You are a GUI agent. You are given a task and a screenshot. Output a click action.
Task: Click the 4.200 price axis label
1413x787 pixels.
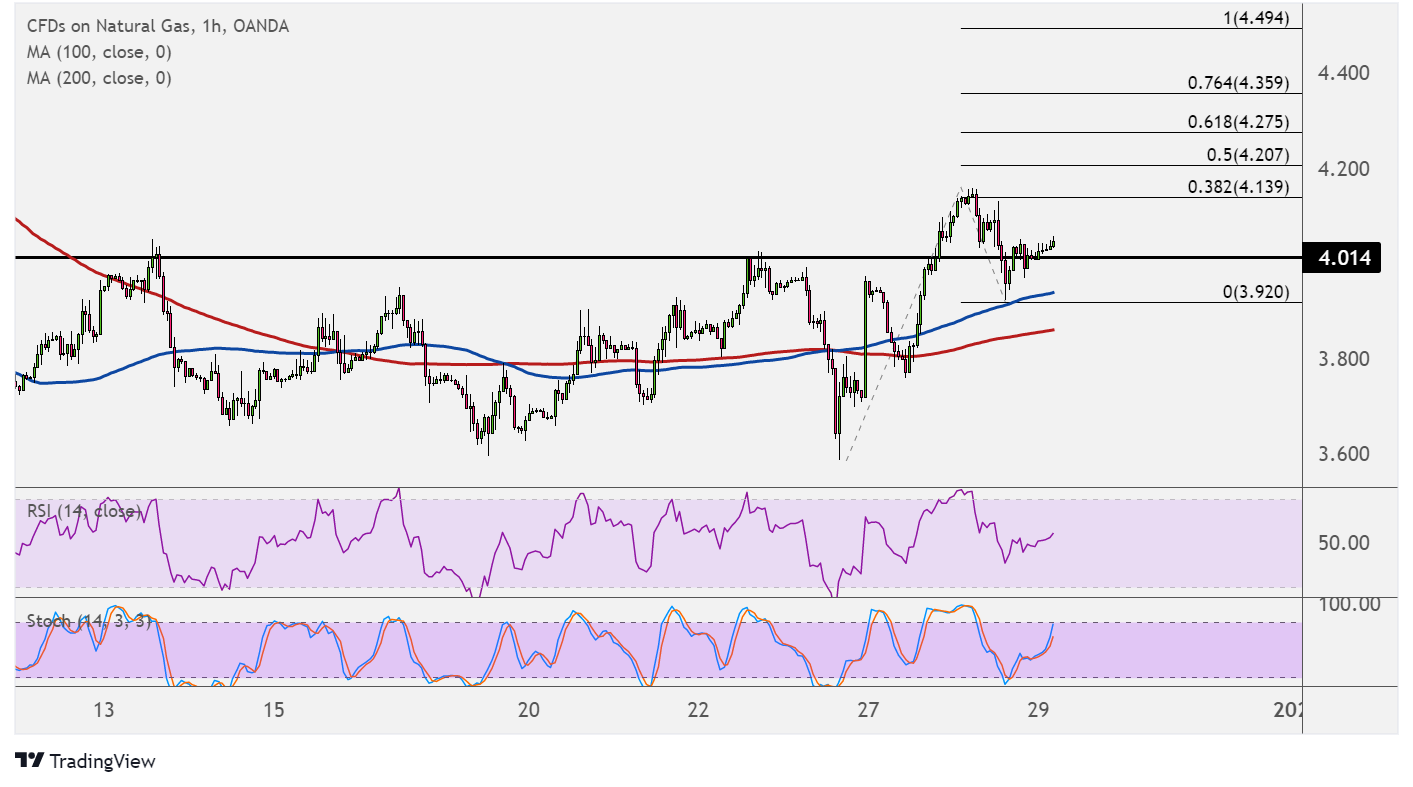click(x=1343, y=168)
